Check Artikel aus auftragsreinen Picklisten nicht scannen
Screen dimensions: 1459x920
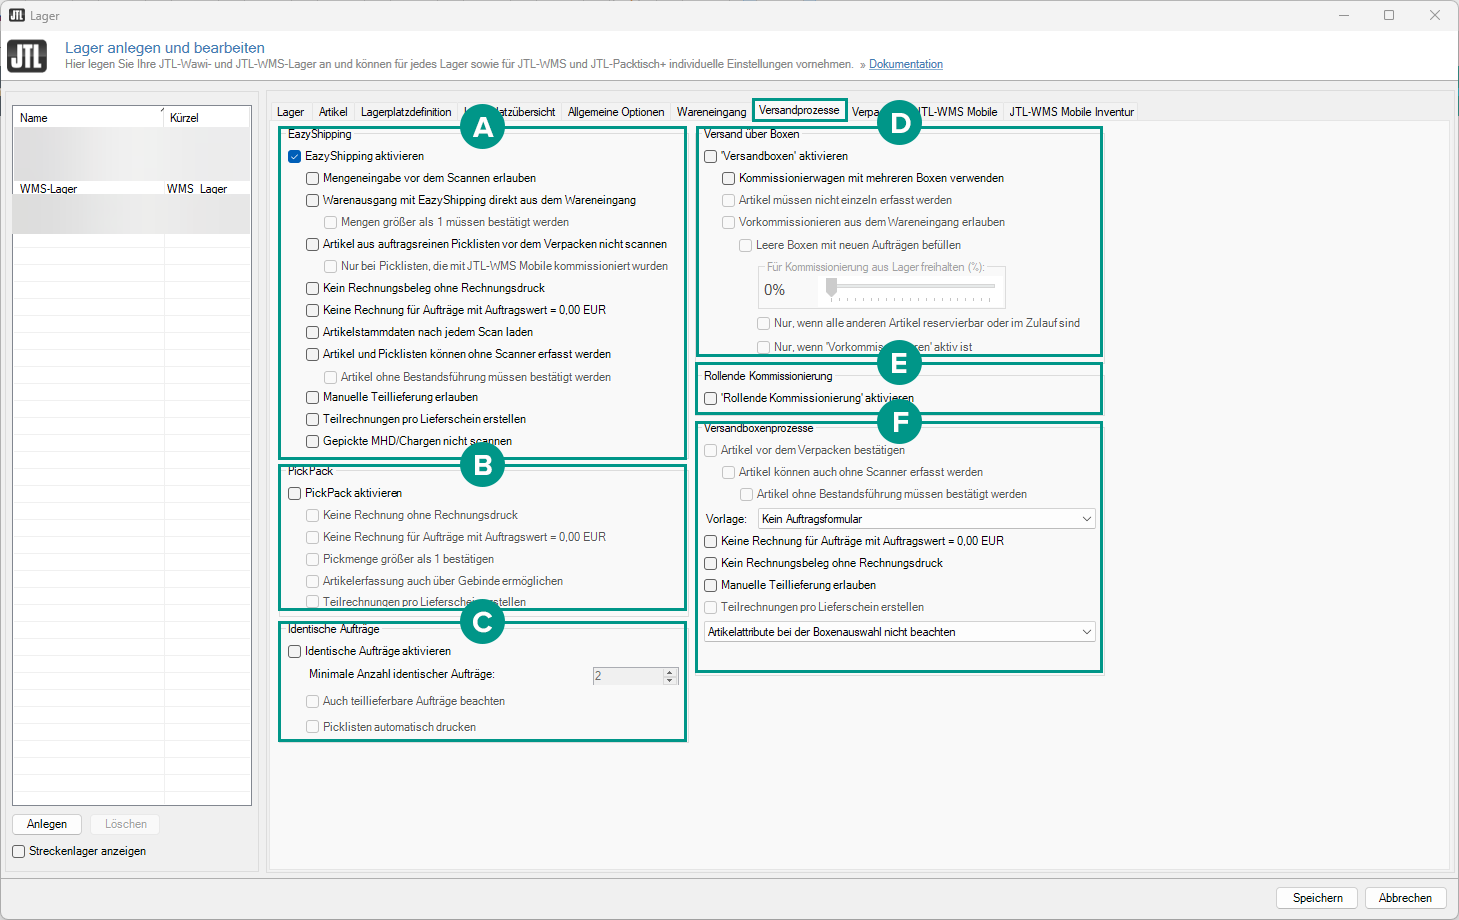(313, 244)
